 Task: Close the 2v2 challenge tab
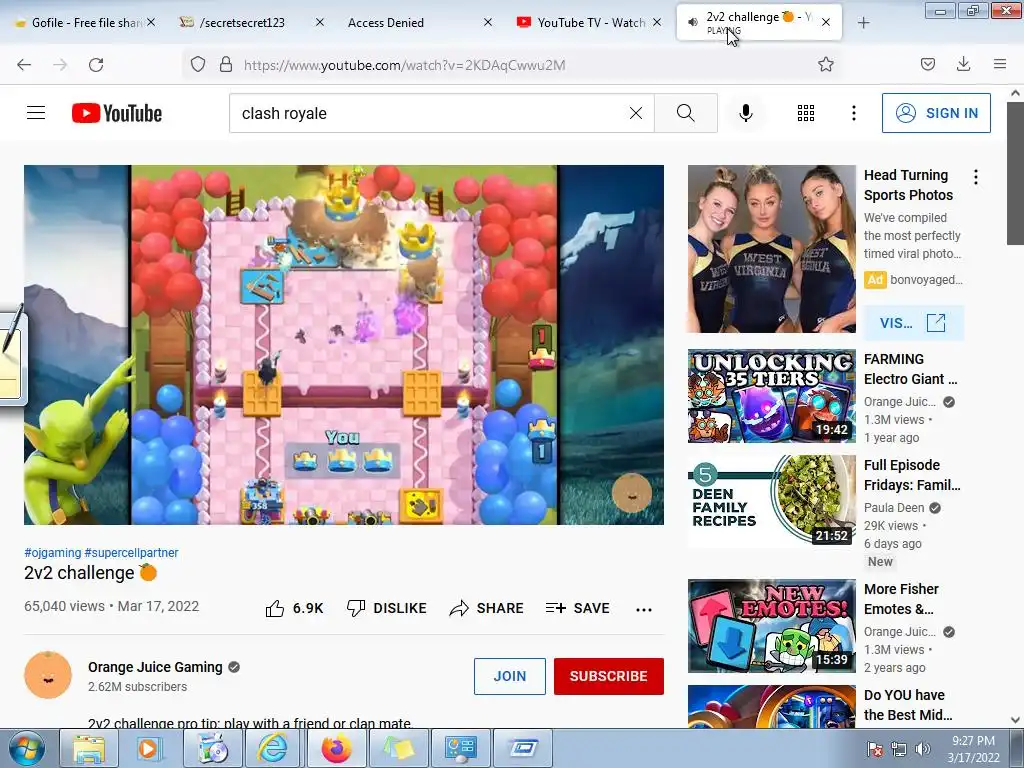pos(825,22)
